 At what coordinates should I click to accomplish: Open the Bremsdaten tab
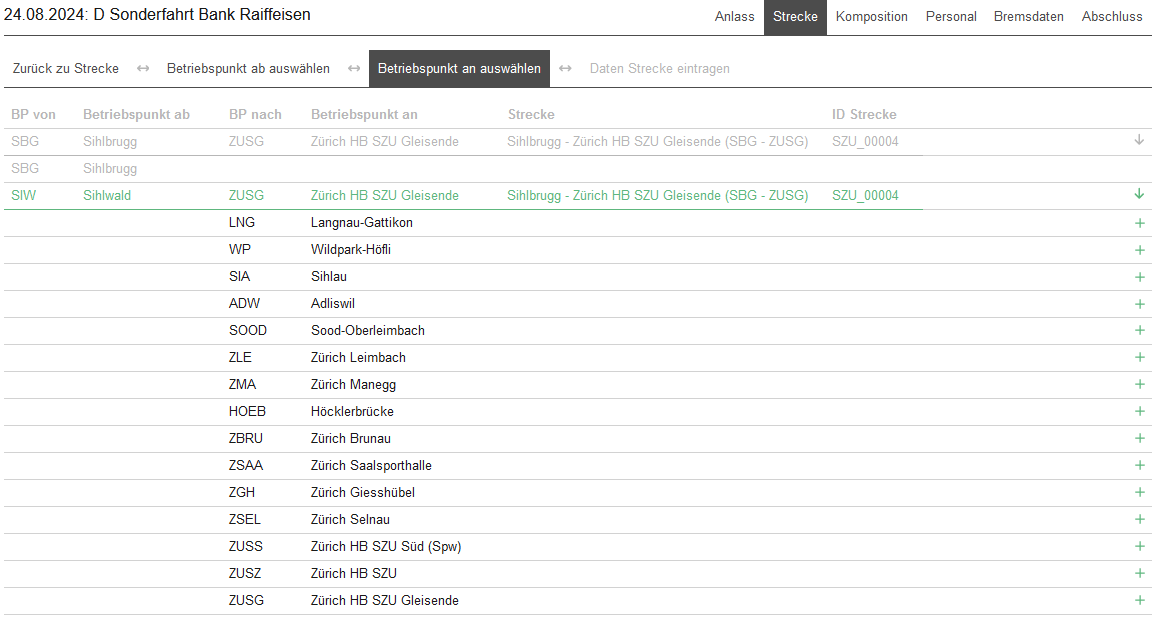1029,17
